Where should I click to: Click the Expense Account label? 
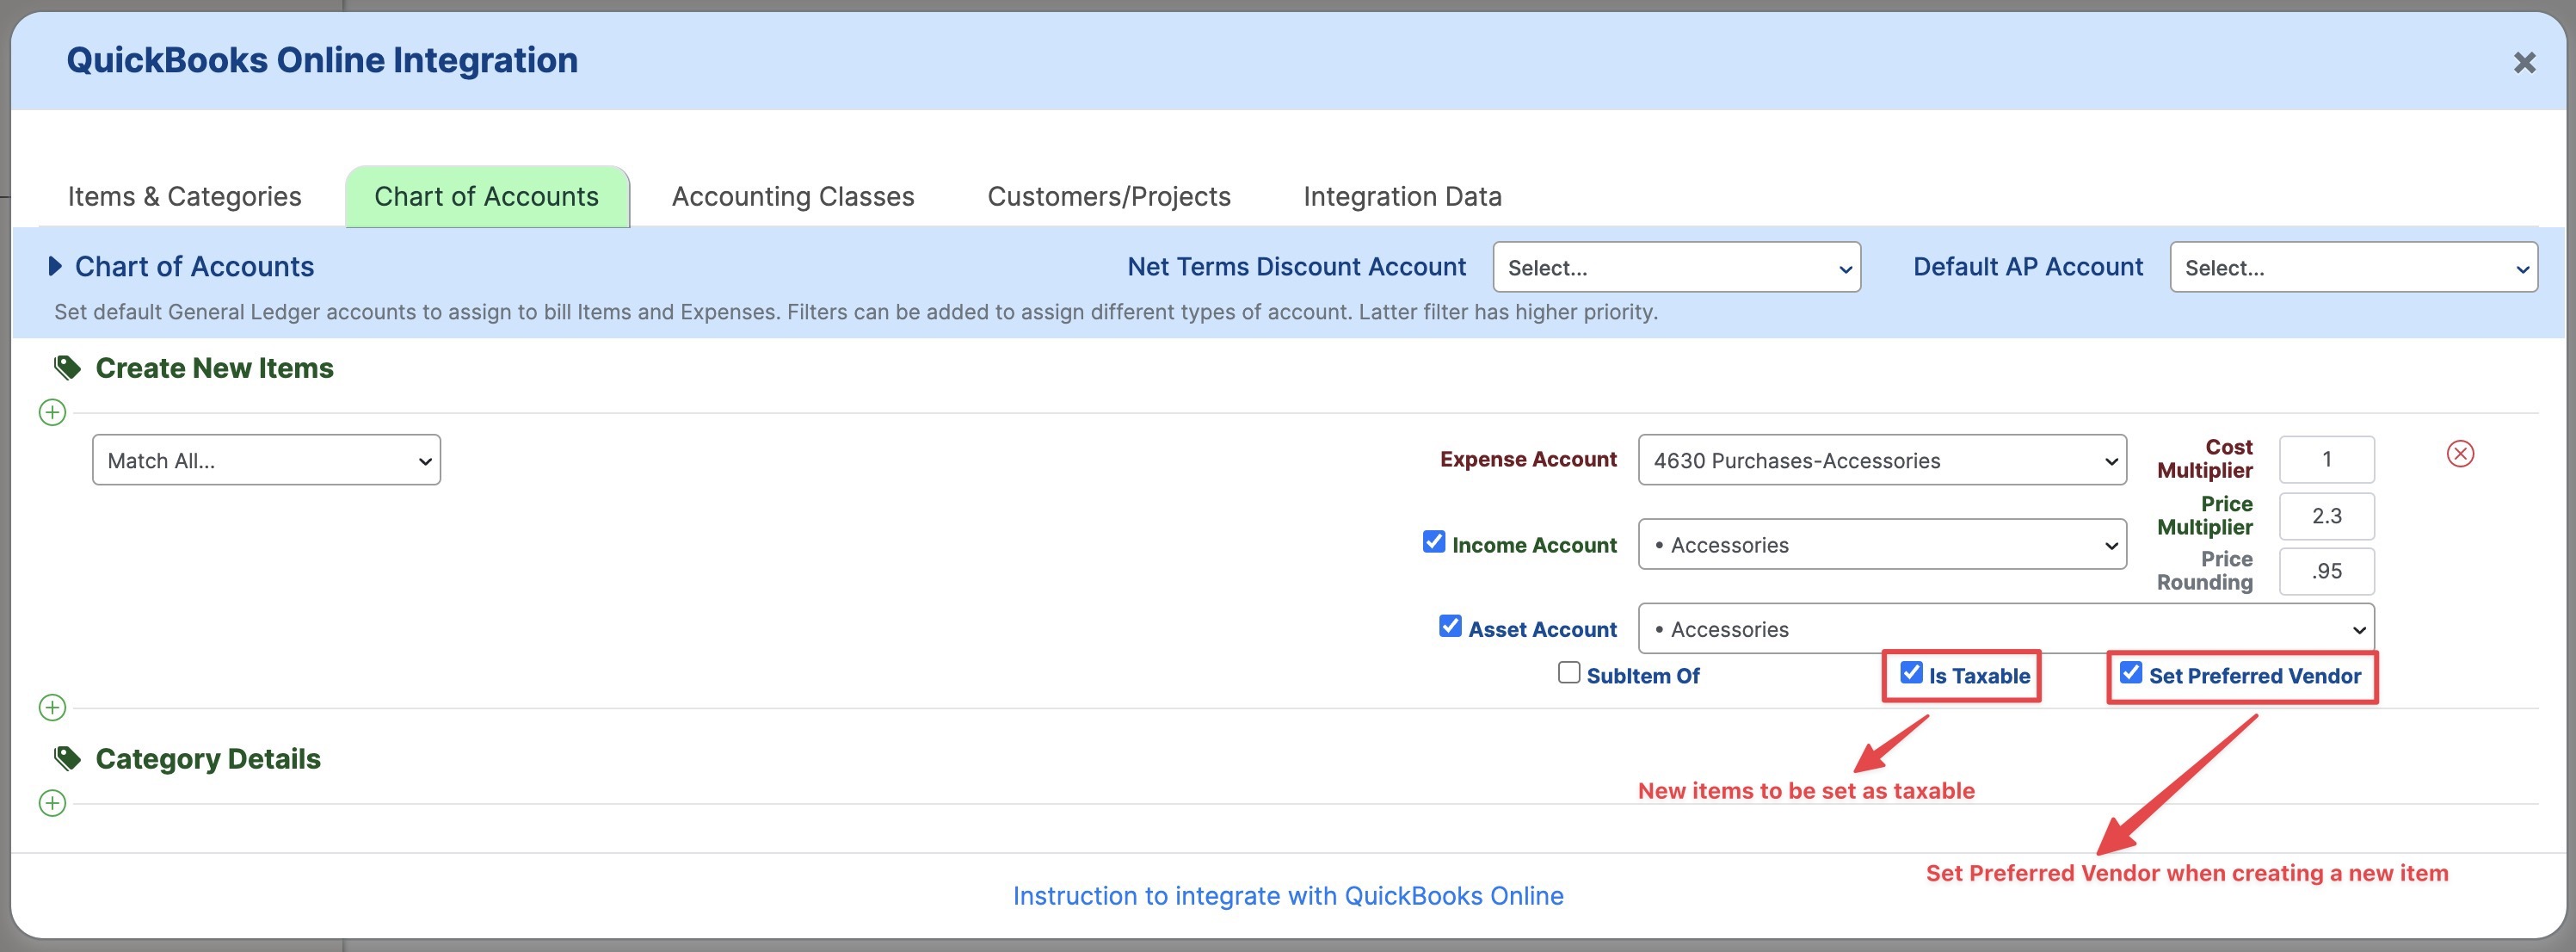coord(1528,459)
